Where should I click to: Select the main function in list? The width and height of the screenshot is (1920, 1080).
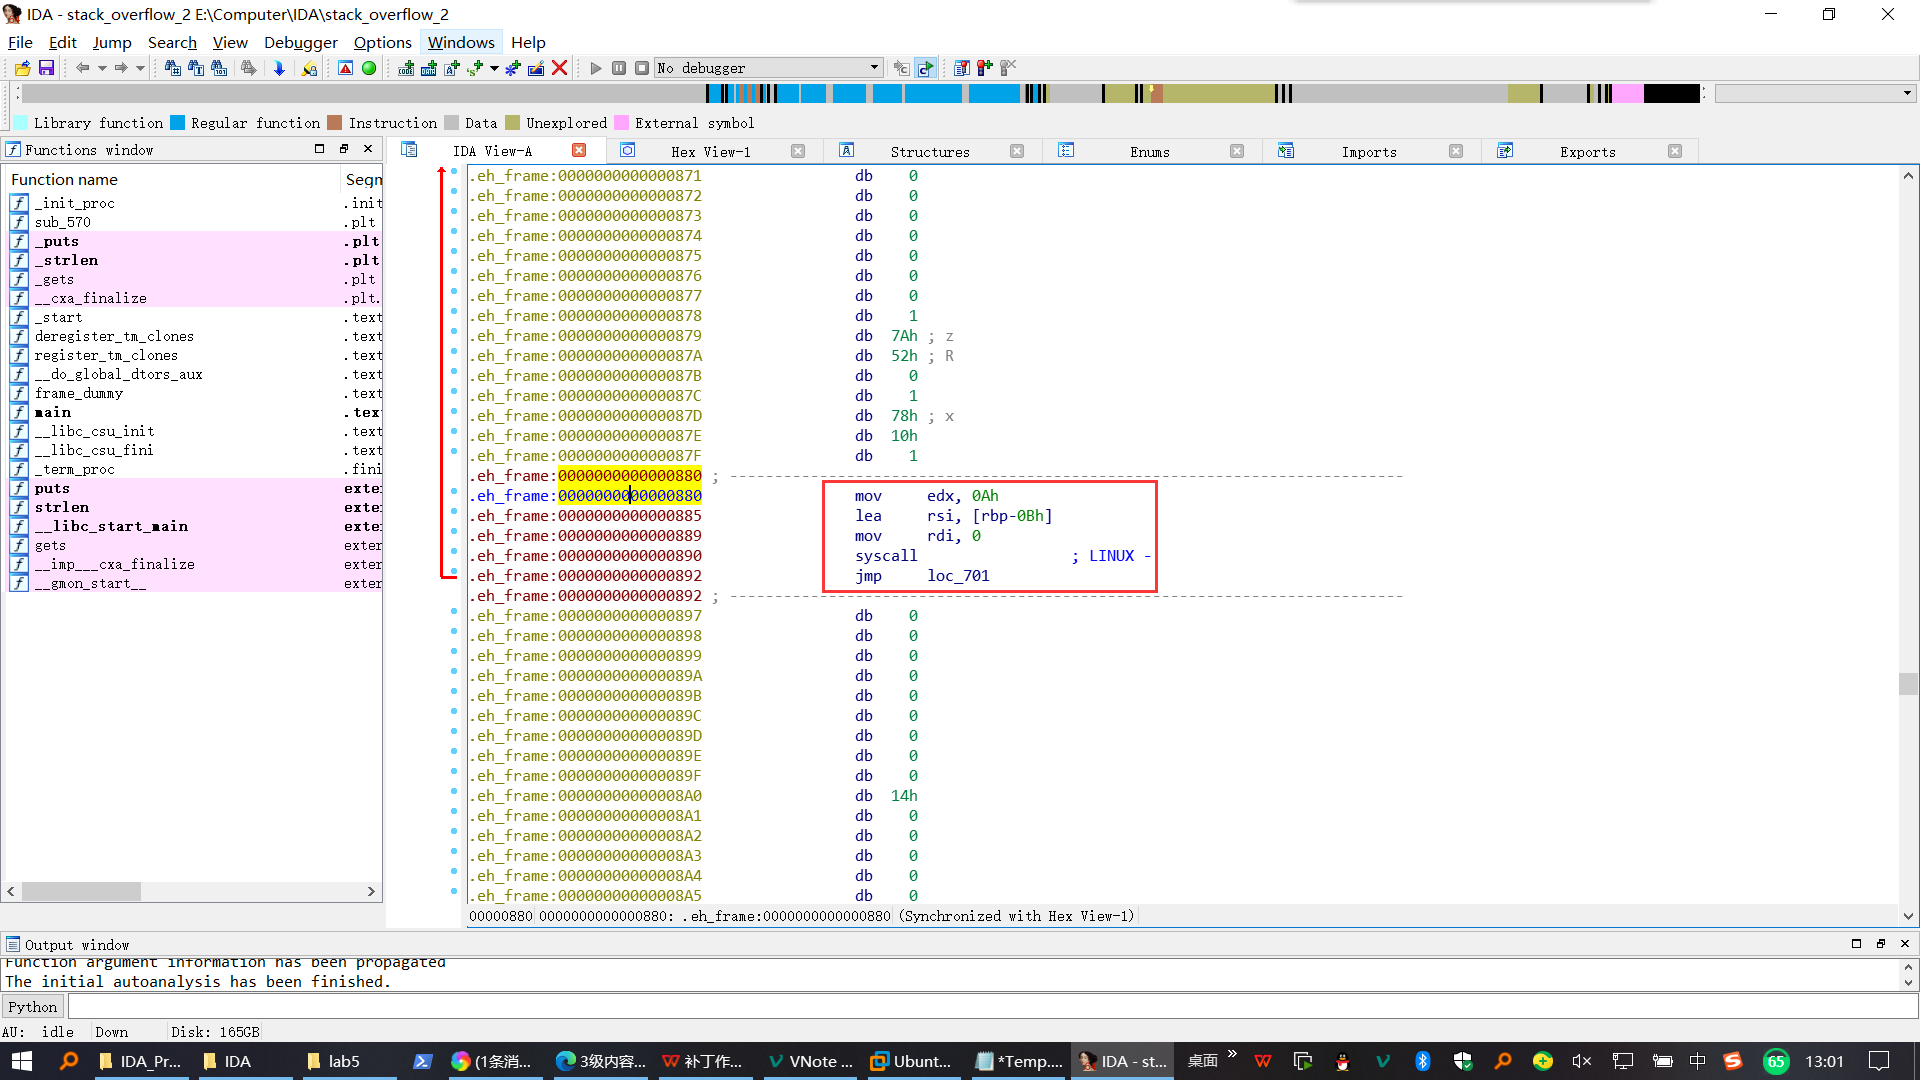53,412
